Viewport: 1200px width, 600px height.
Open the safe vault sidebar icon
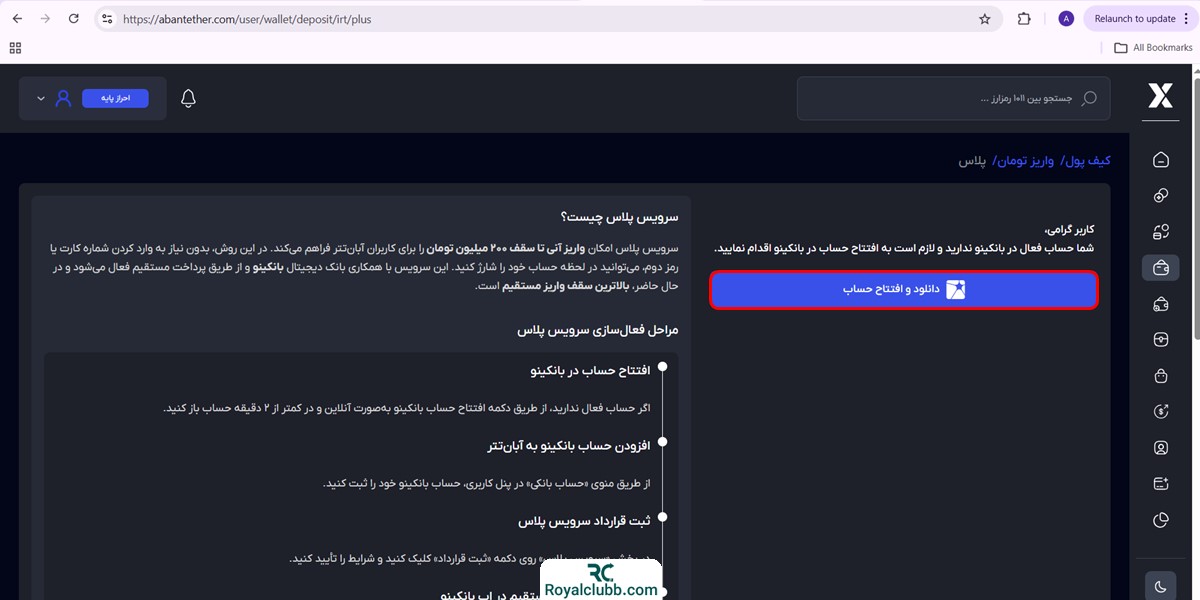click(1160, 340)
